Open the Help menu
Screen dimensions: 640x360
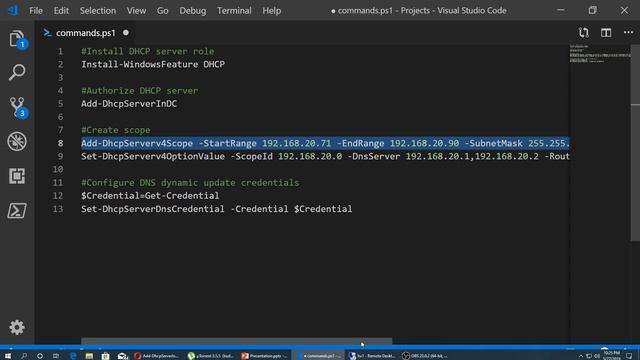coord(271,11)
